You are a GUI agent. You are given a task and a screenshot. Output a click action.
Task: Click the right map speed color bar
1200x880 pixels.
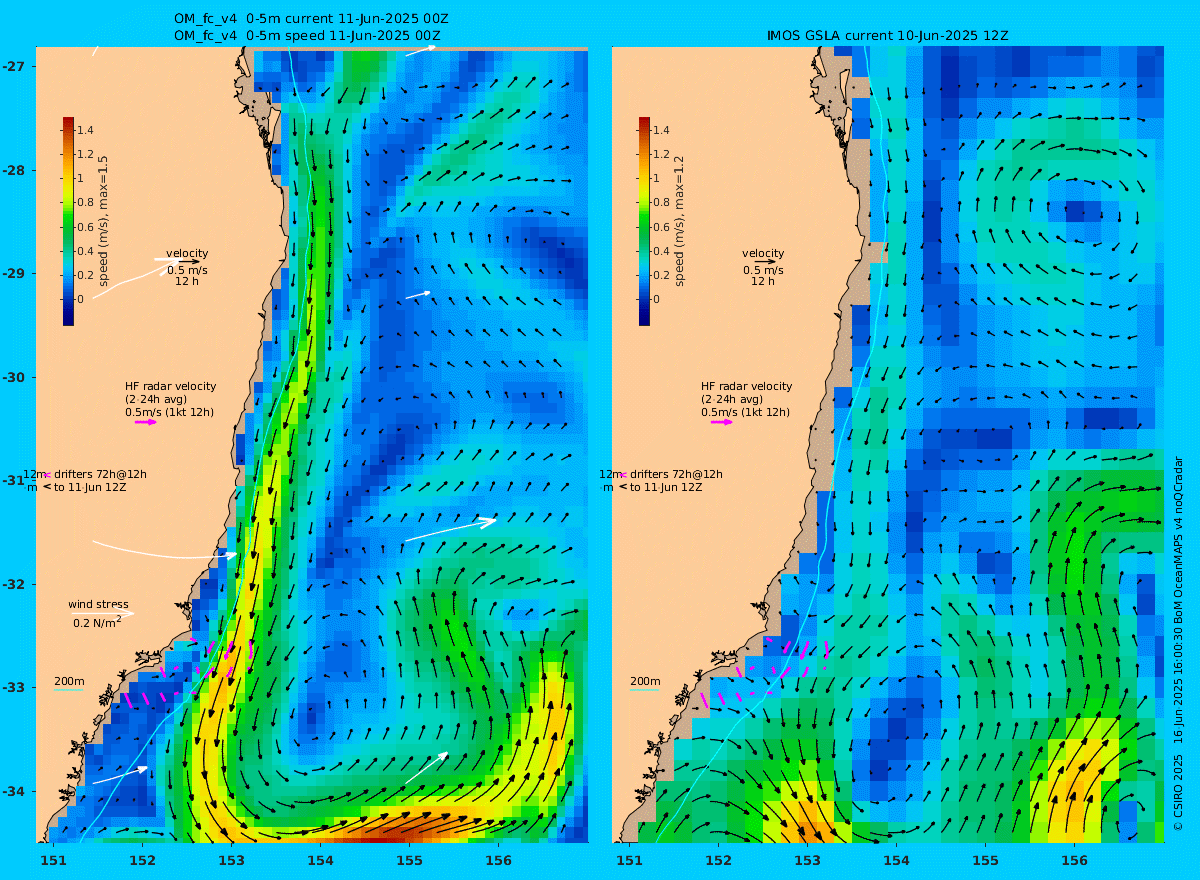[x=644, y=221]
